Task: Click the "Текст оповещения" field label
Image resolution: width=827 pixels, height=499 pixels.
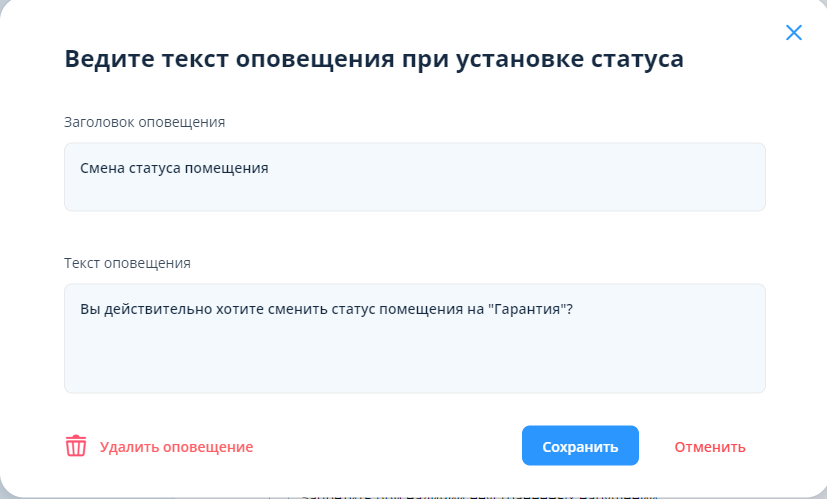Action: [x=127, y=263]
